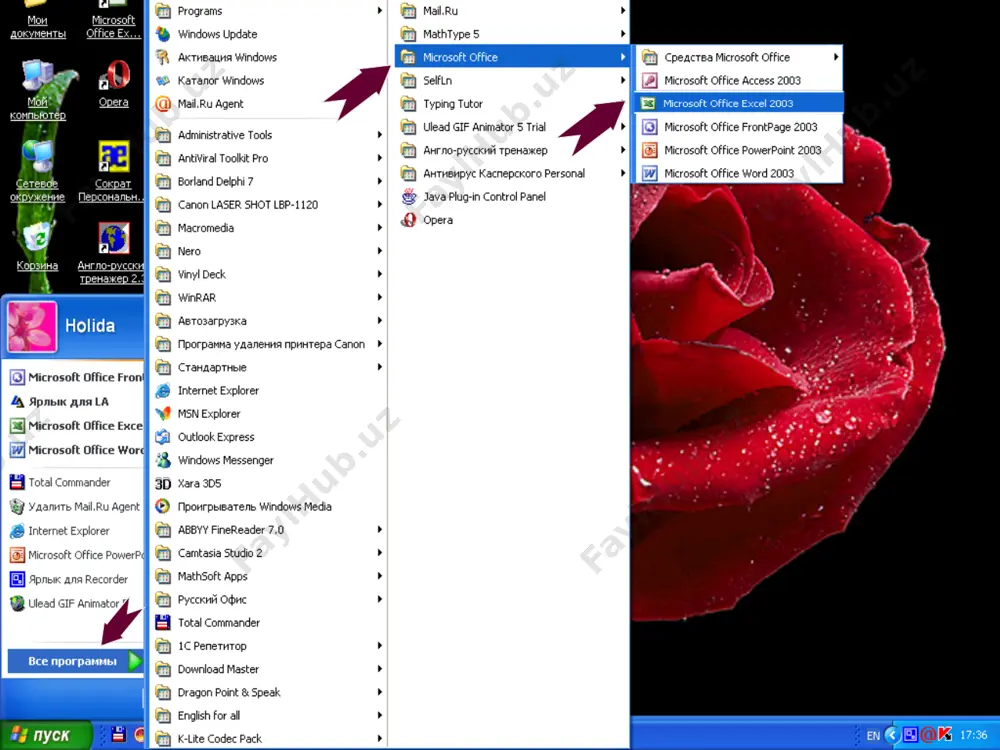
Task: Click the Активация Windows keys icon
Action: coord(163,57)
